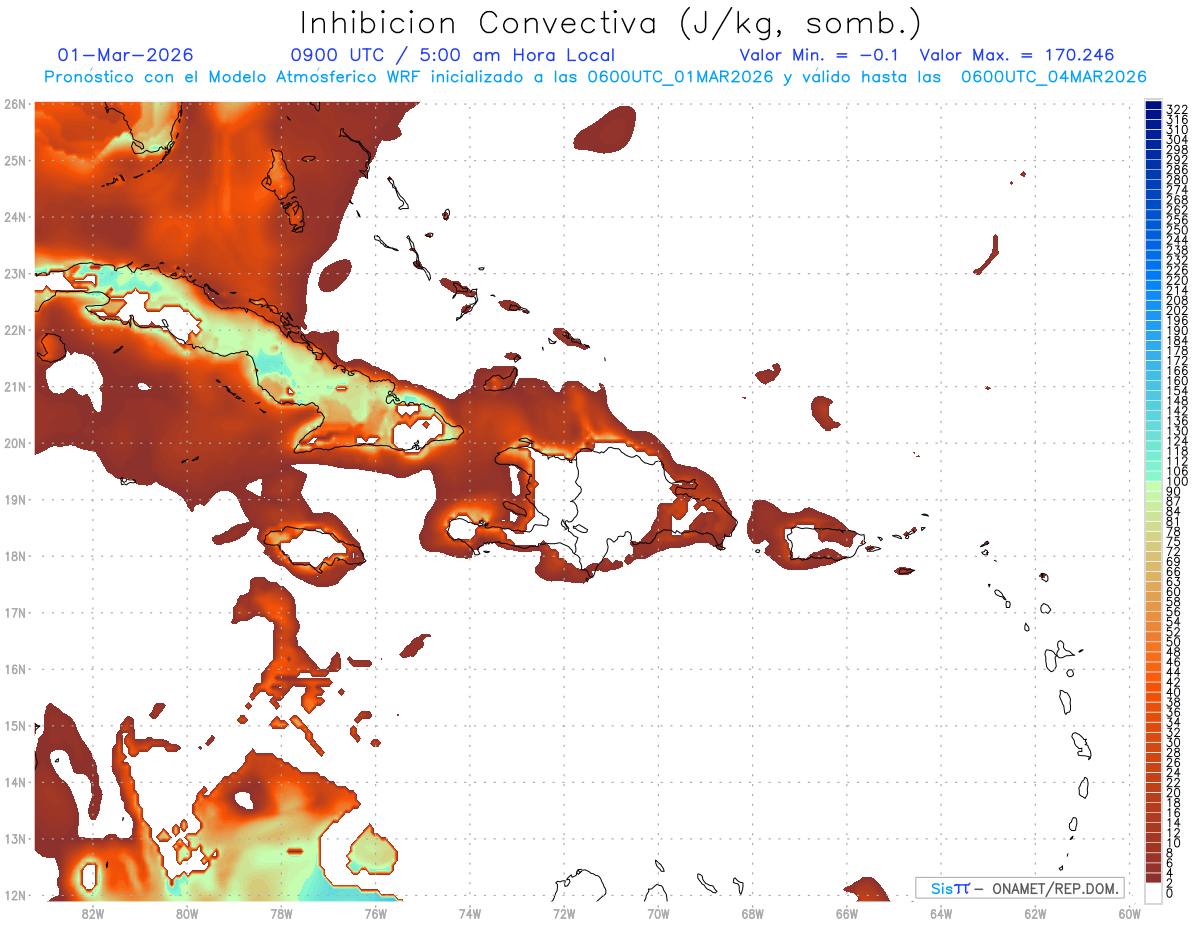Image resolution: width=1200 pixels, height=927 pixels.
Task: Click the 62W longitude label
Action: tap(1035, 912)
